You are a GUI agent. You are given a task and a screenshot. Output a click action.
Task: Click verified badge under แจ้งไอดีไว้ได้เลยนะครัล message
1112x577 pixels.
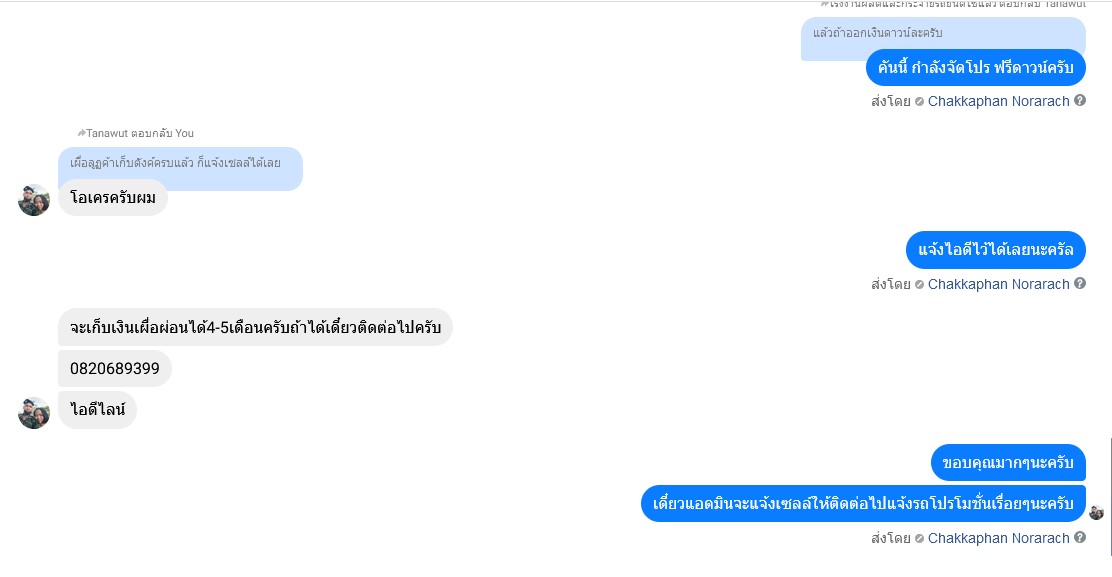[x=919, y=285]
